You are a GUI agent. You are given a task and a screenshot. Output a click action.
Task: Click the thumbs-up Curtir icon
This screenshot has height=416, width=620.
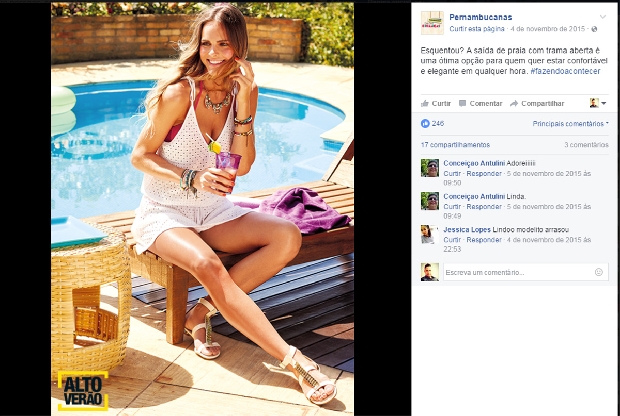tap(425, 103)
